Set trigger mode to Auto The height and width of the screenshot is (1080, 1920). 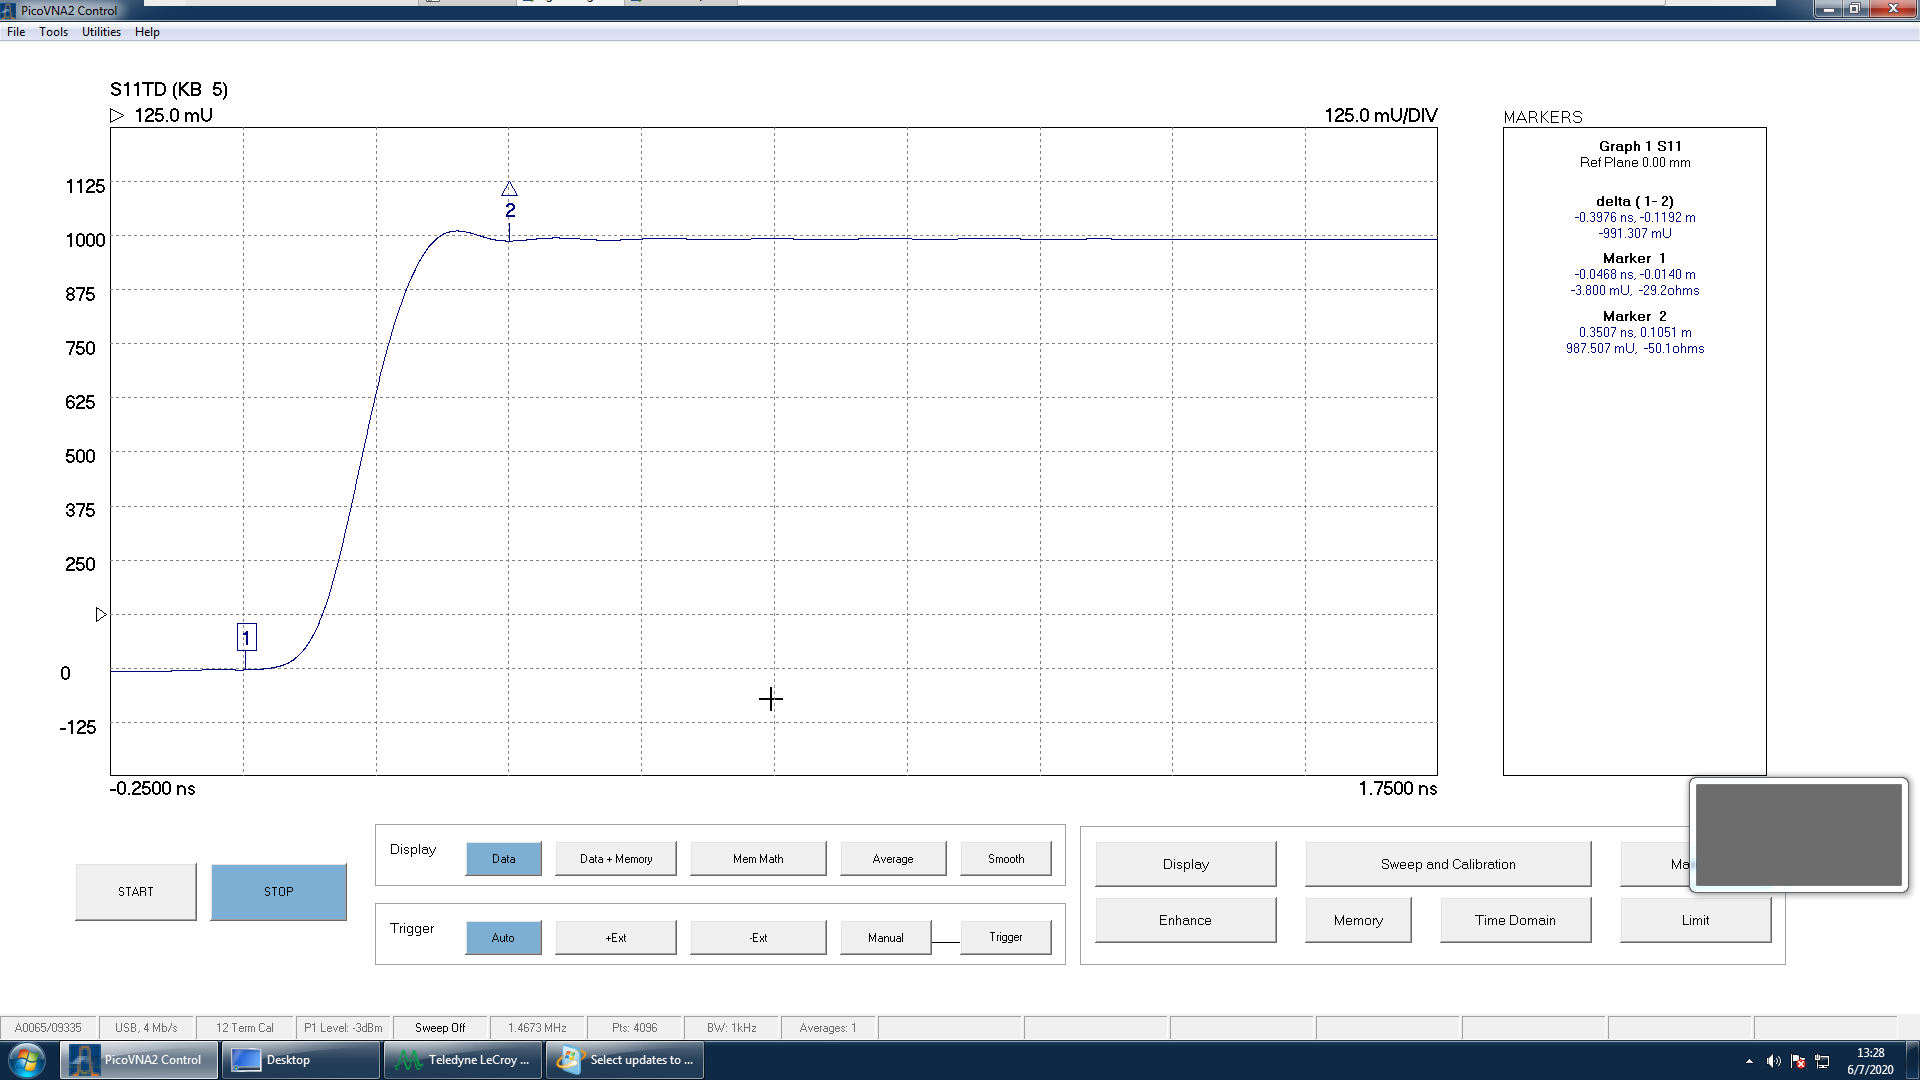coord(504,937)
